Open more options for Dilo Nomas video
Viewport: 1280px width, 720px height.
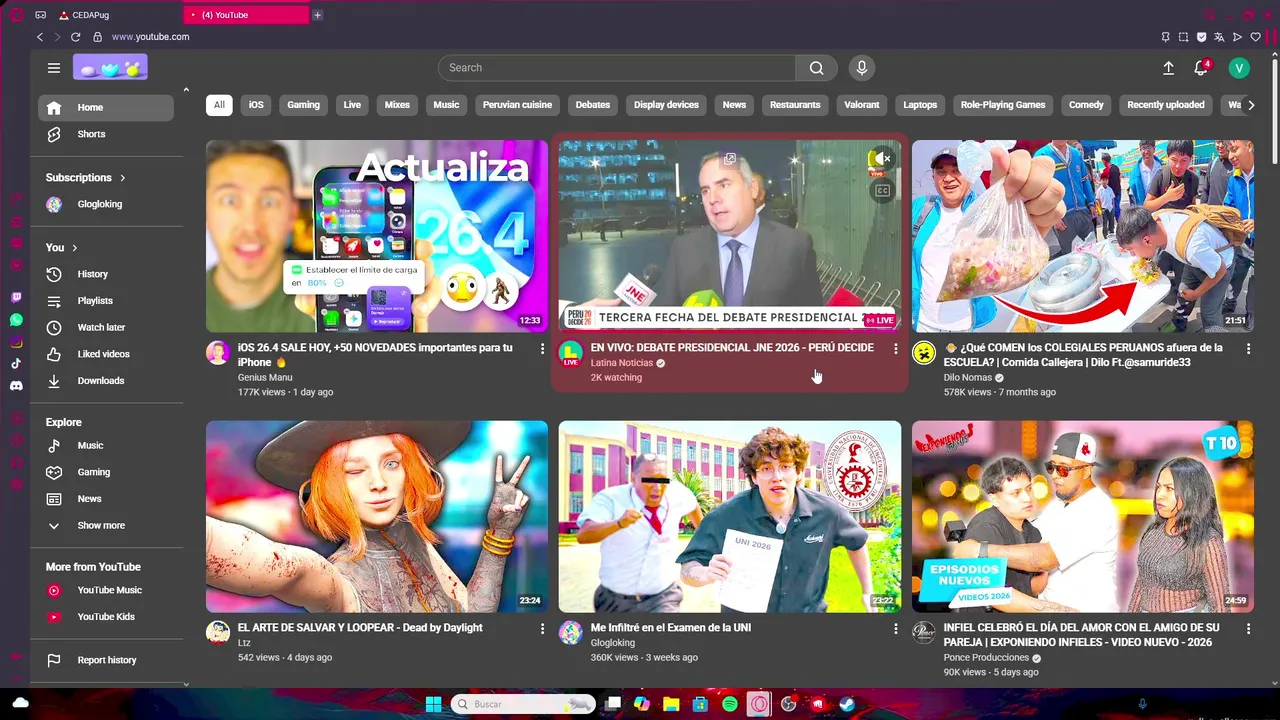pyautogui.click(x=1248, y=349)
